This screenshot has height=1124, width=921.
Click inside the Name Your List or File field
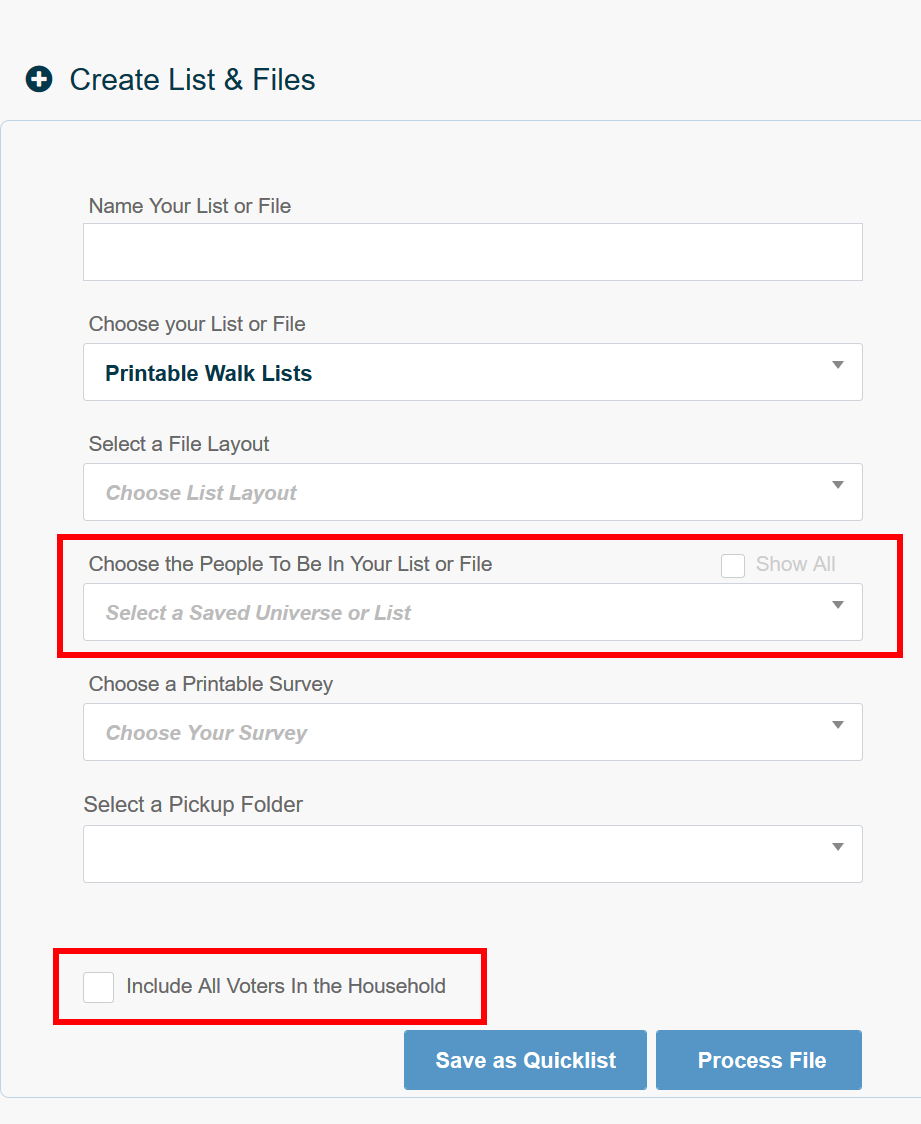point(472,251)
